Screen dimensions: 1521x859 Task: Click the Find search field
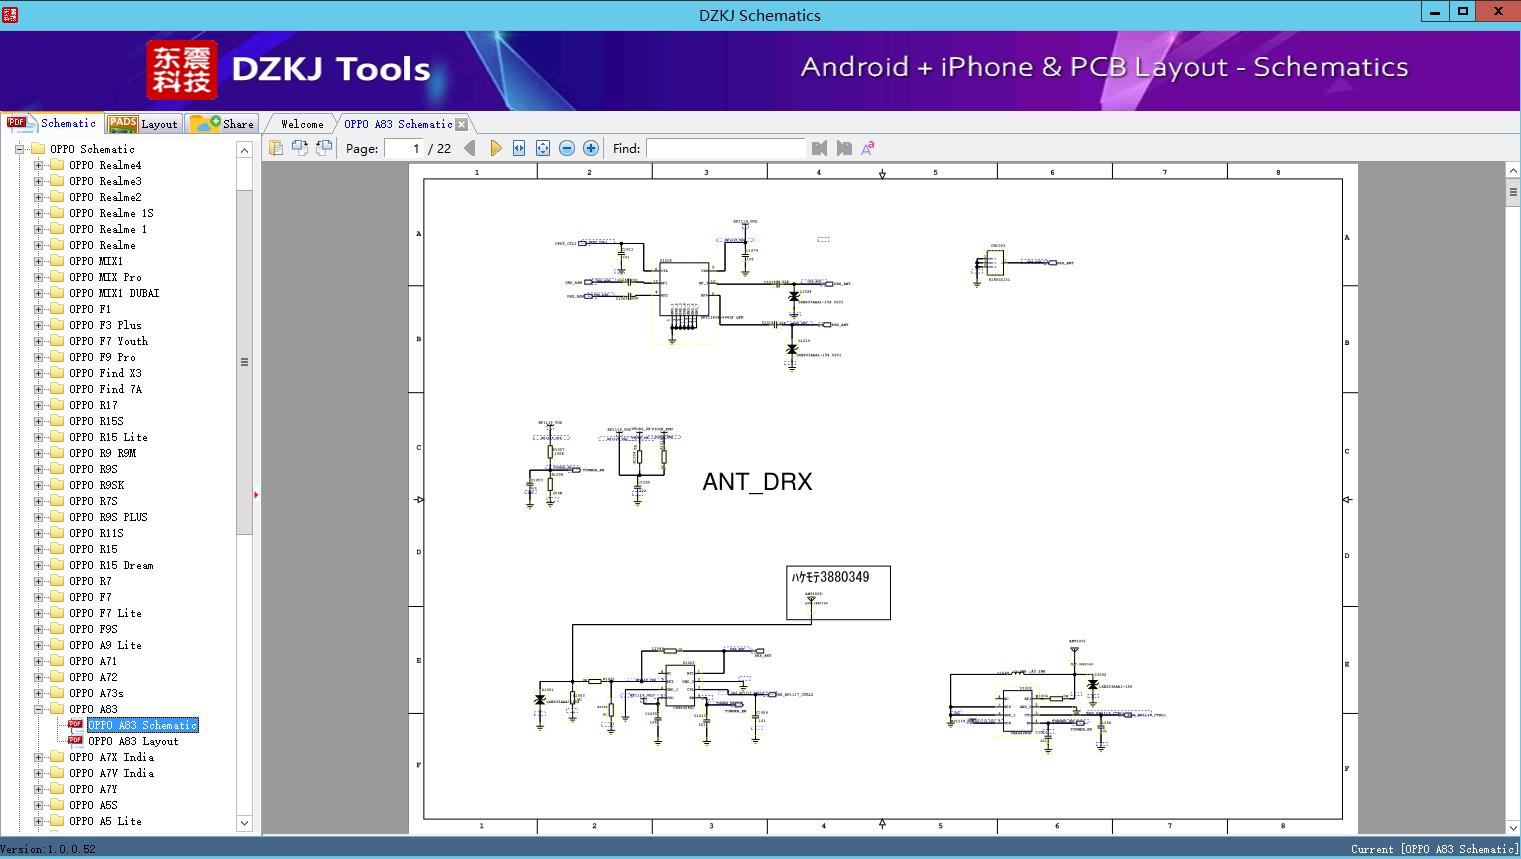tap(725, 148)
